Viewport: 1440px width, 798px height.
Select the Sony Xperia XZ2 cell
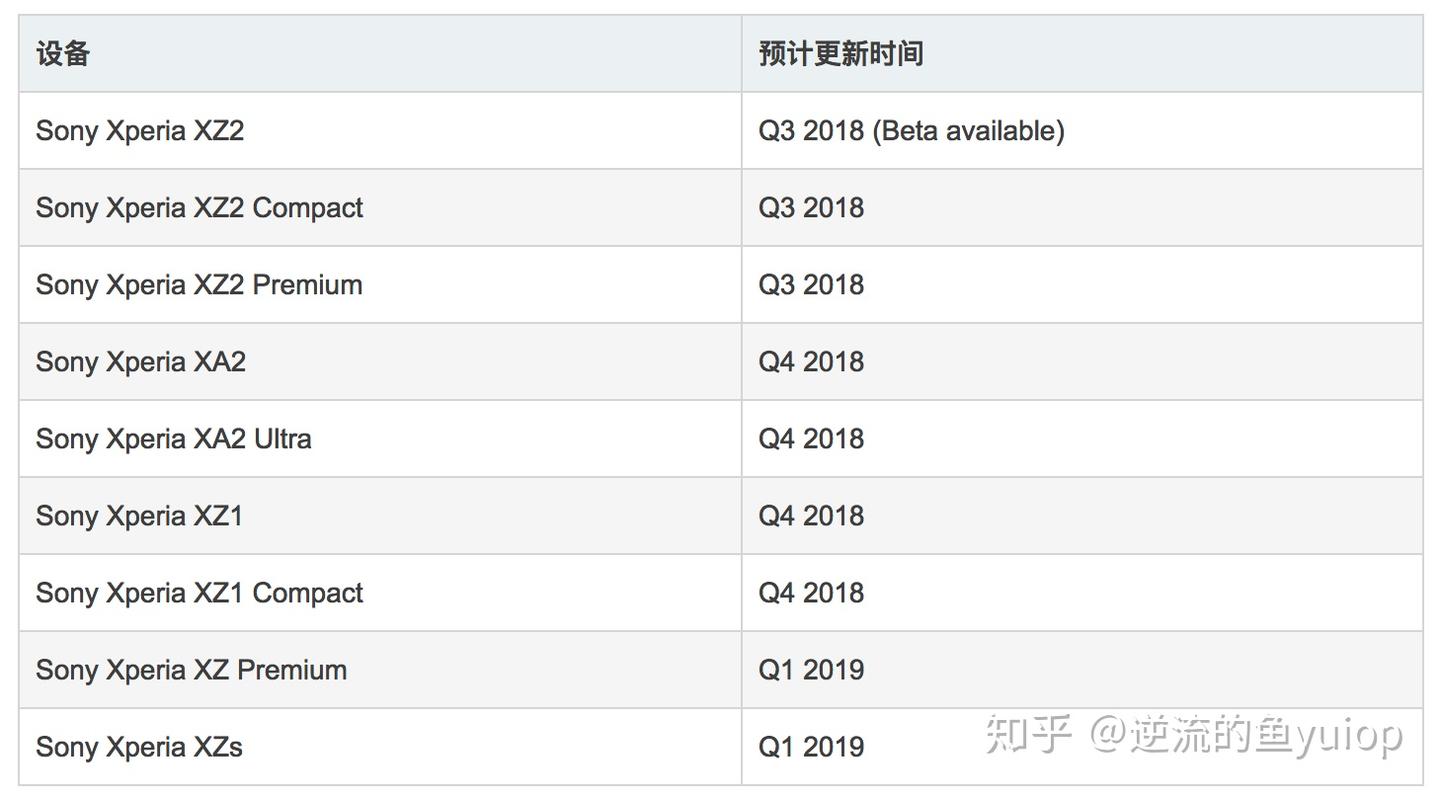click(140, 131)
